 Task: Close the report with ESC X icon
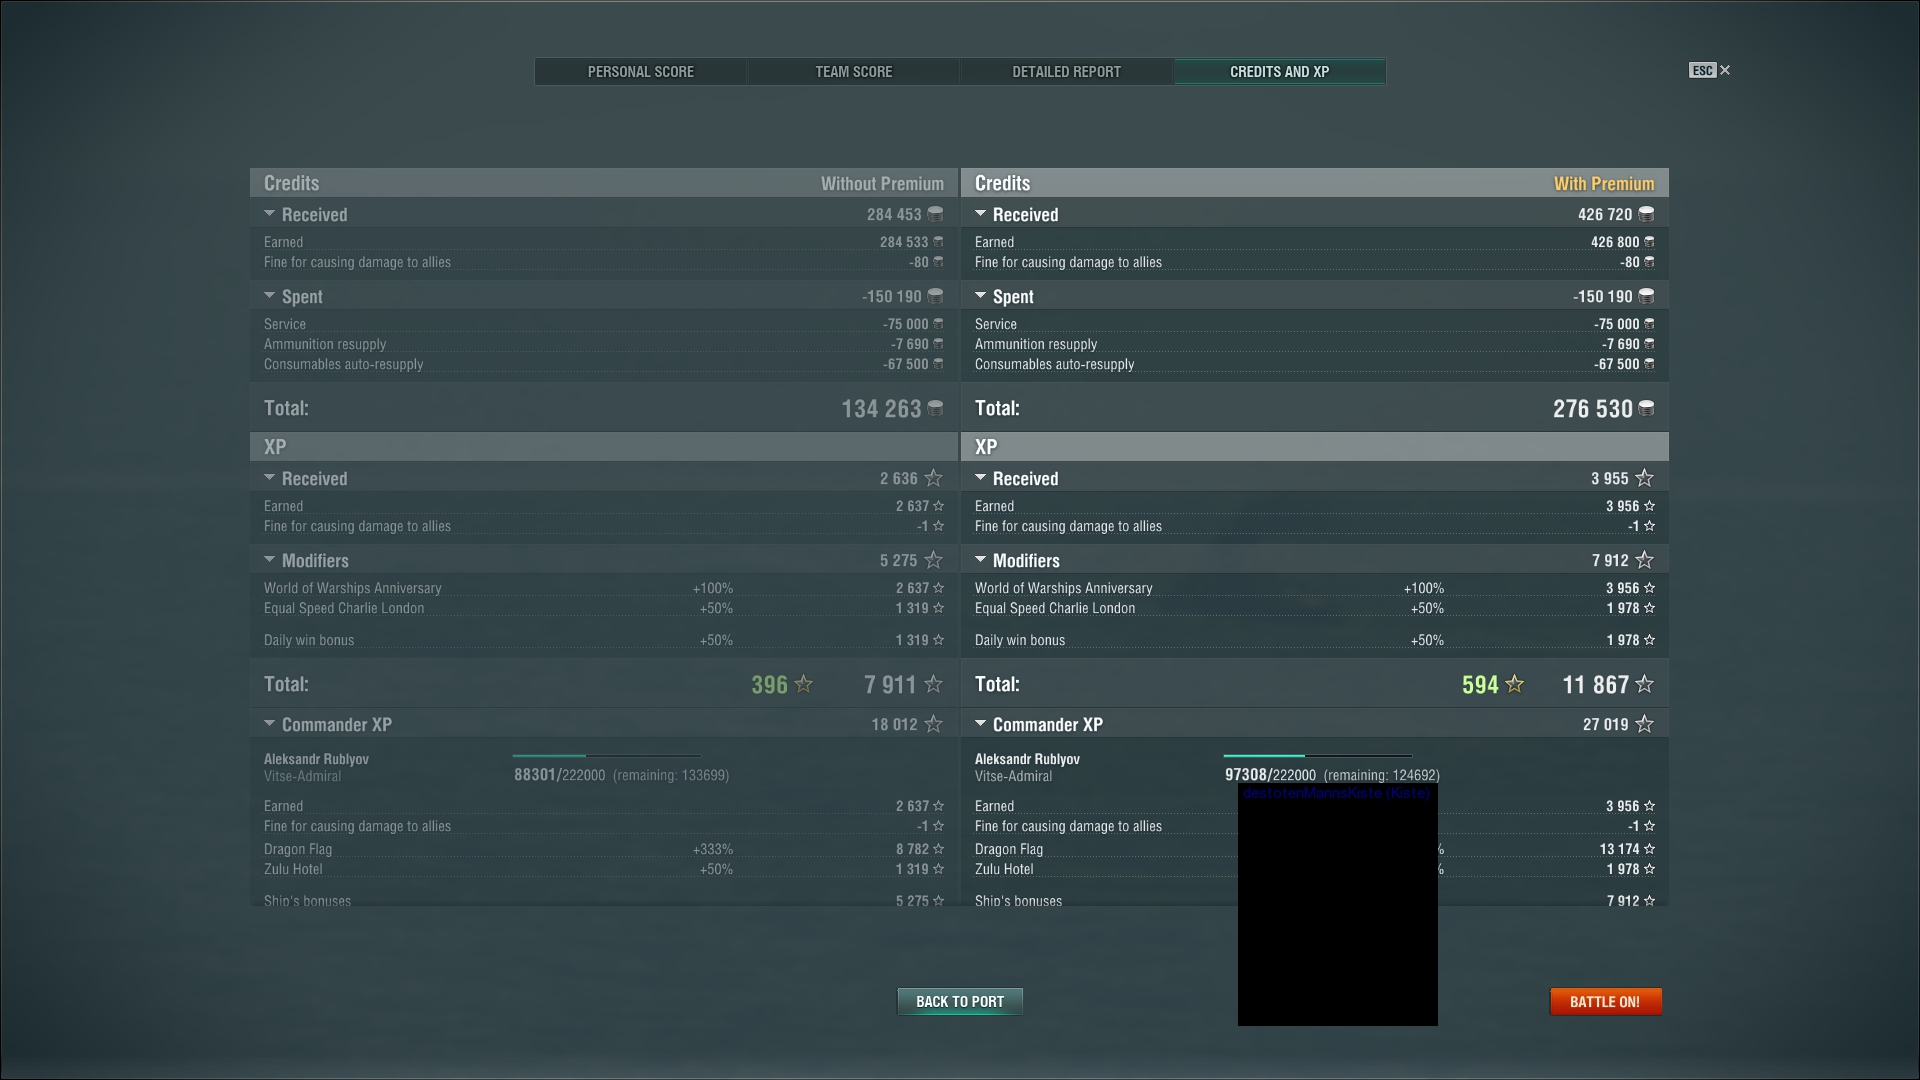click(x=1710, y=70)
